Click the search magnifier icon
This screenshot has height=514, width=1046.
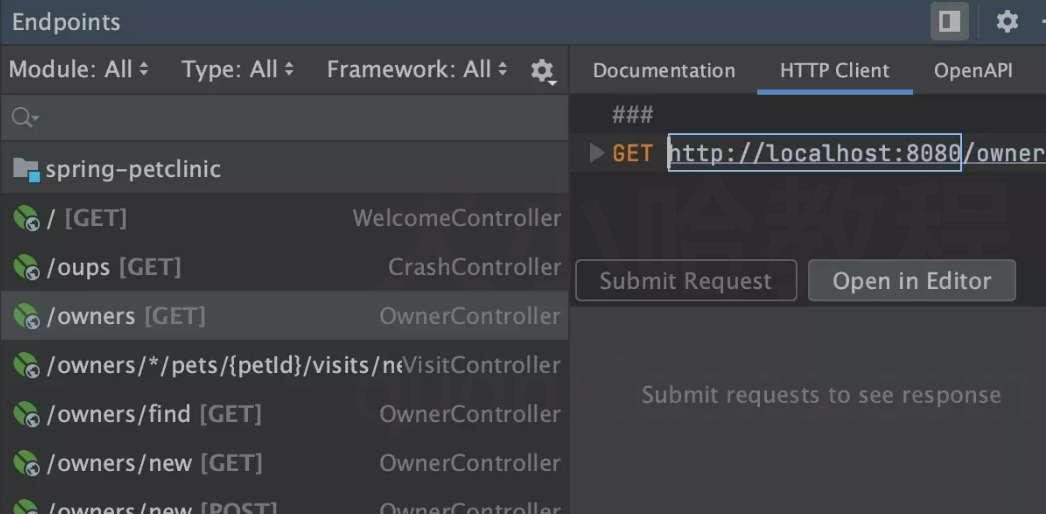coord(23,118)
